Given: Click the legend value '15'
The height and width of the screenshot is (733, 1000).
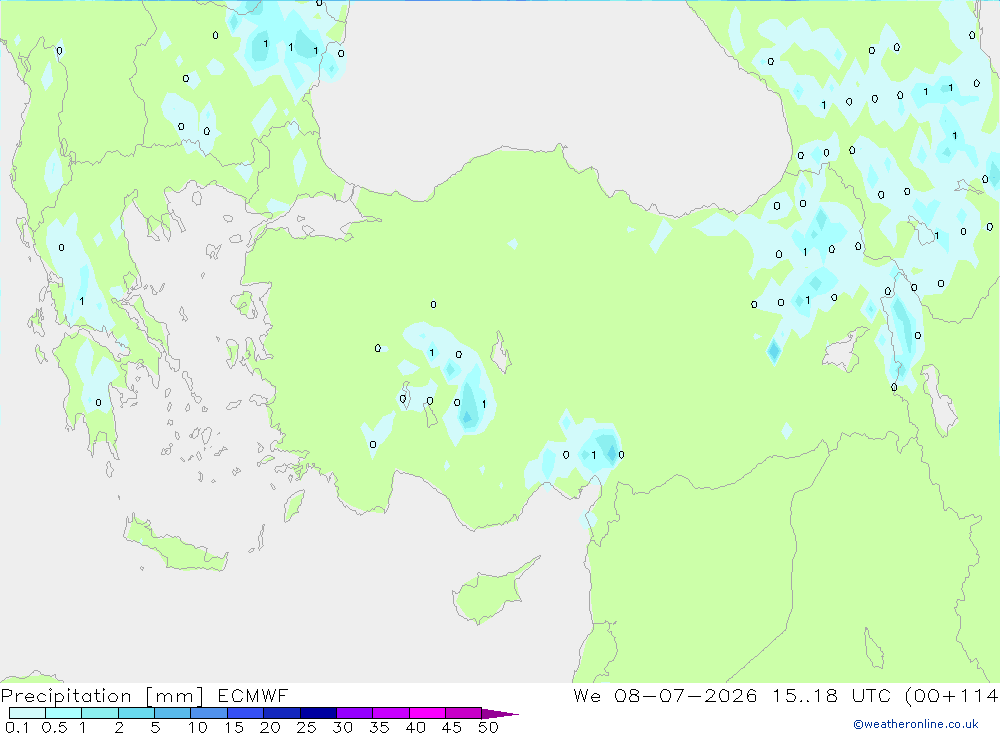Looking at the screenshot, I should [234, 727].
